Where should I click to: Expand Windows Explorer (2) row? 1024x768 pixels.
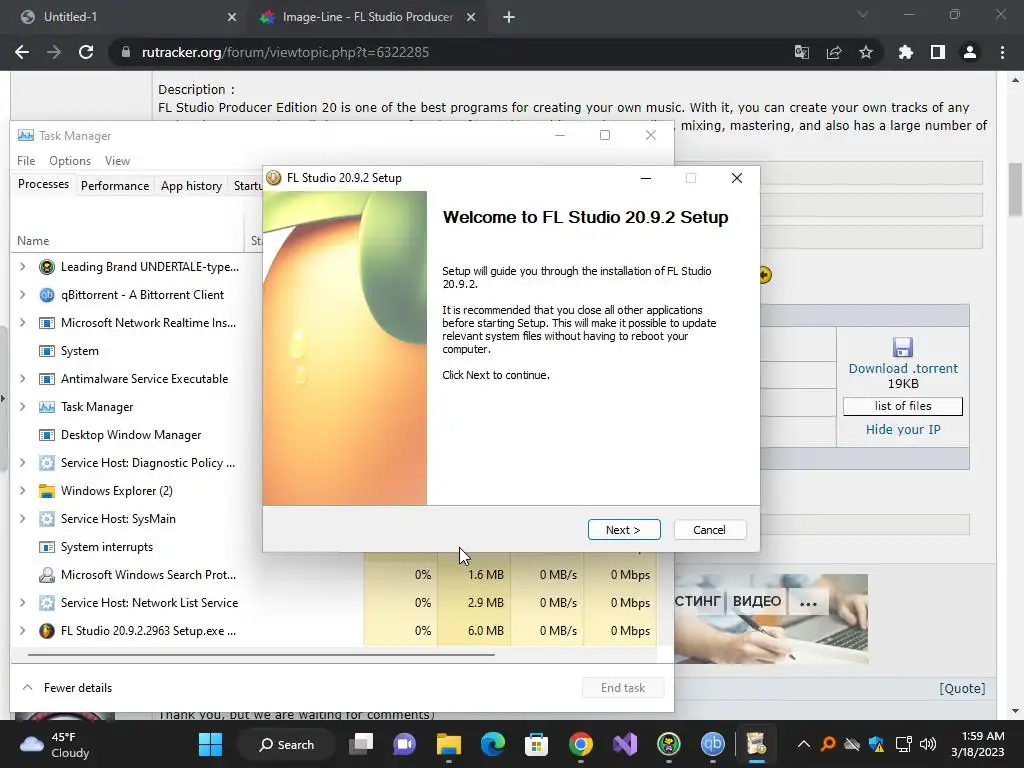23,490
